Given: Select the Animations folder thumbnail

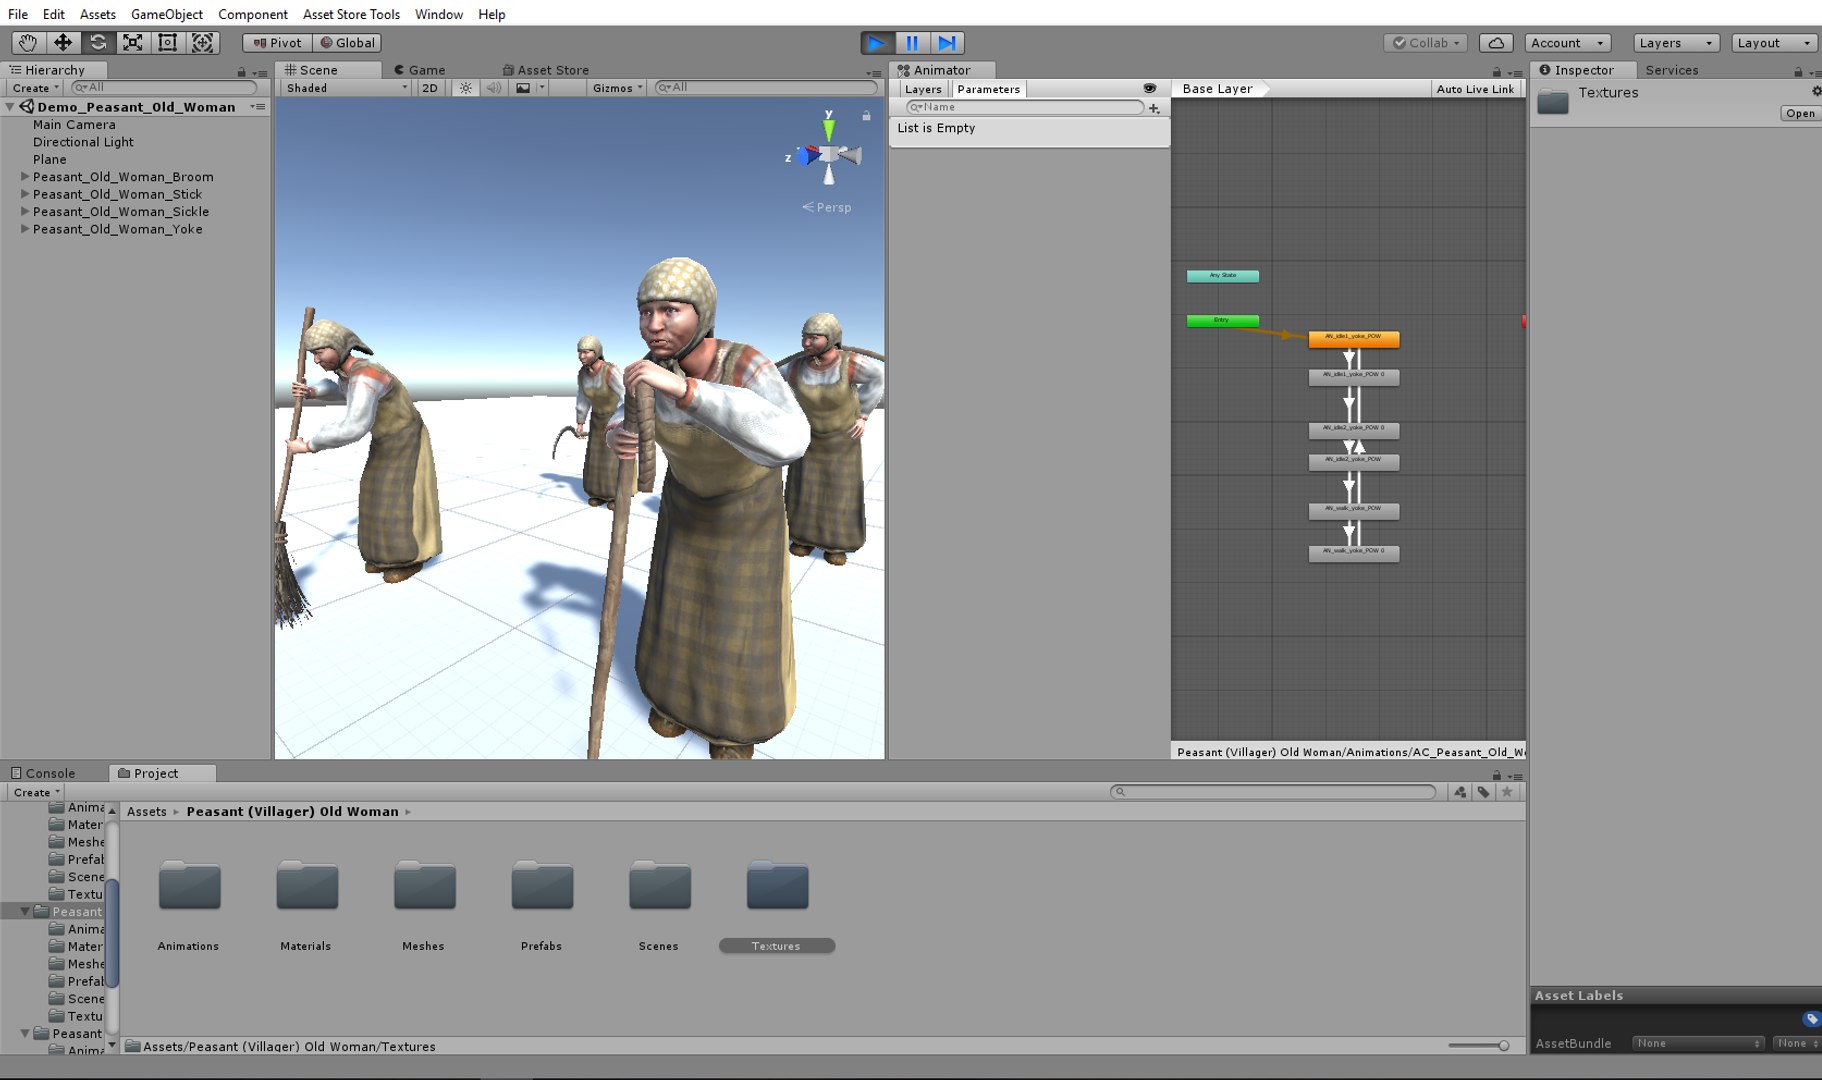Looking at the screenshot, I should point(189,885).
